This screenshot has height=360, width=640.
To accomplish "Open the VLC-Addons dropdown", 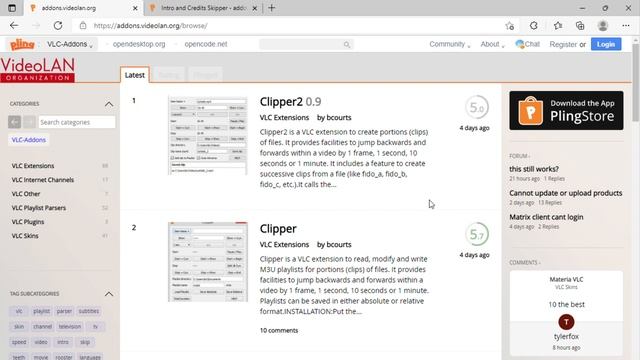I will coord(69,44).
